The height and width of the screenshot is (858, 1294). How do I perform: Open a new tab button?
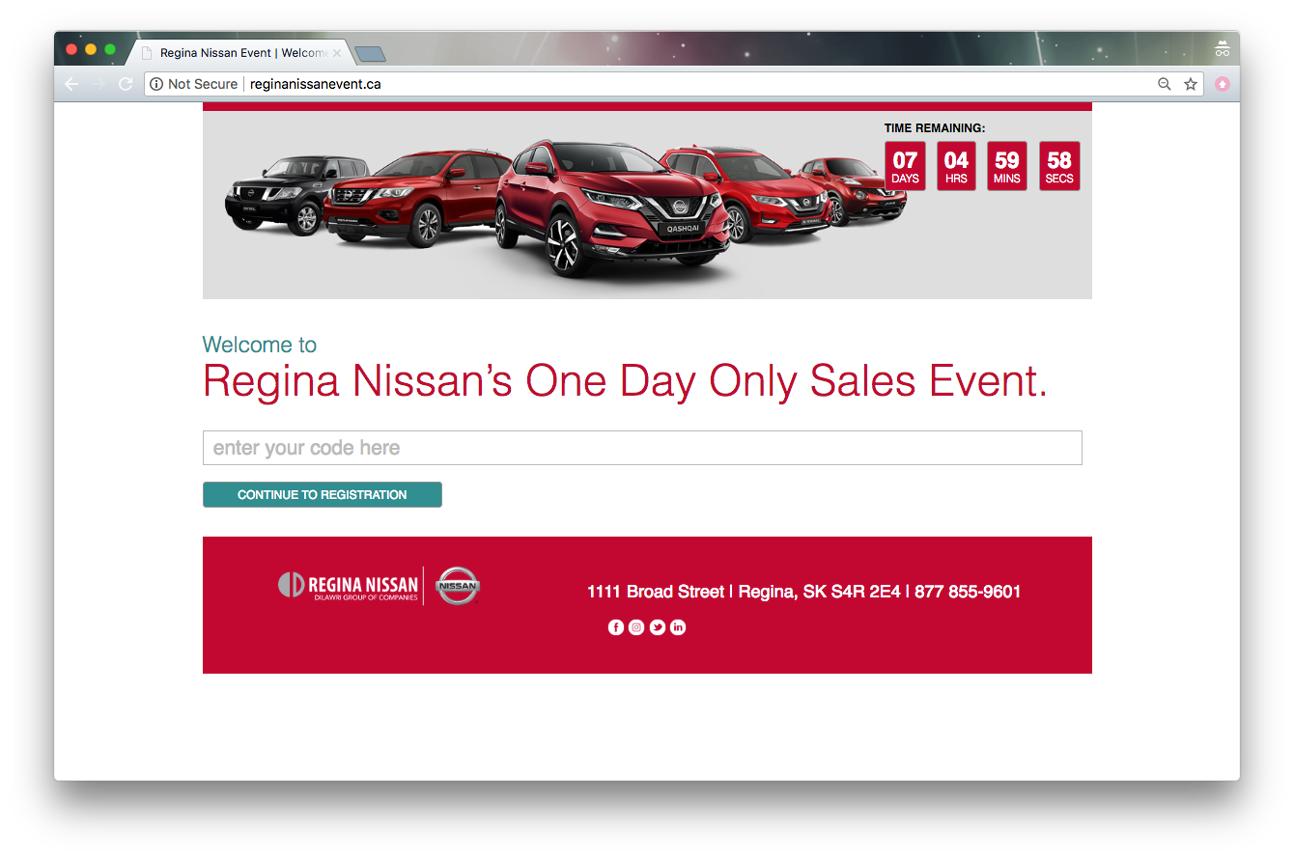(x=370, y=54)
